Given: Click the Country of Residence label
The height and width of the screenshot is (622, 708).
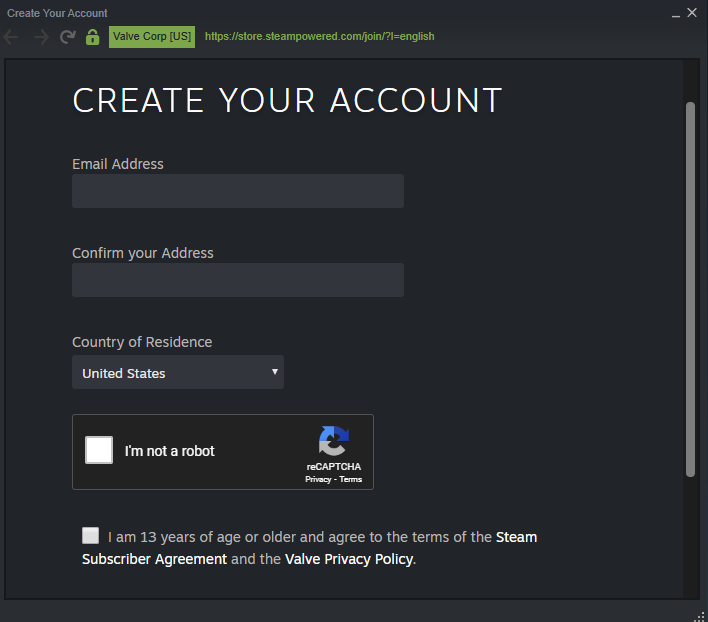Looking at the screenshot, I should (x=142, y=342).
